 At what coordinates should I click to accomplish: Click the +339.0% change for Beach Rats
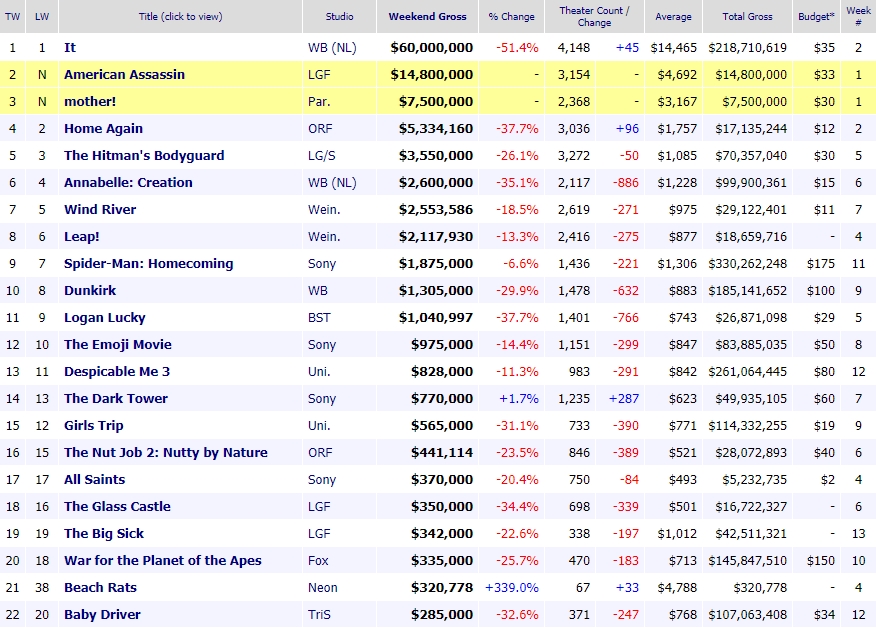(512, 588)
